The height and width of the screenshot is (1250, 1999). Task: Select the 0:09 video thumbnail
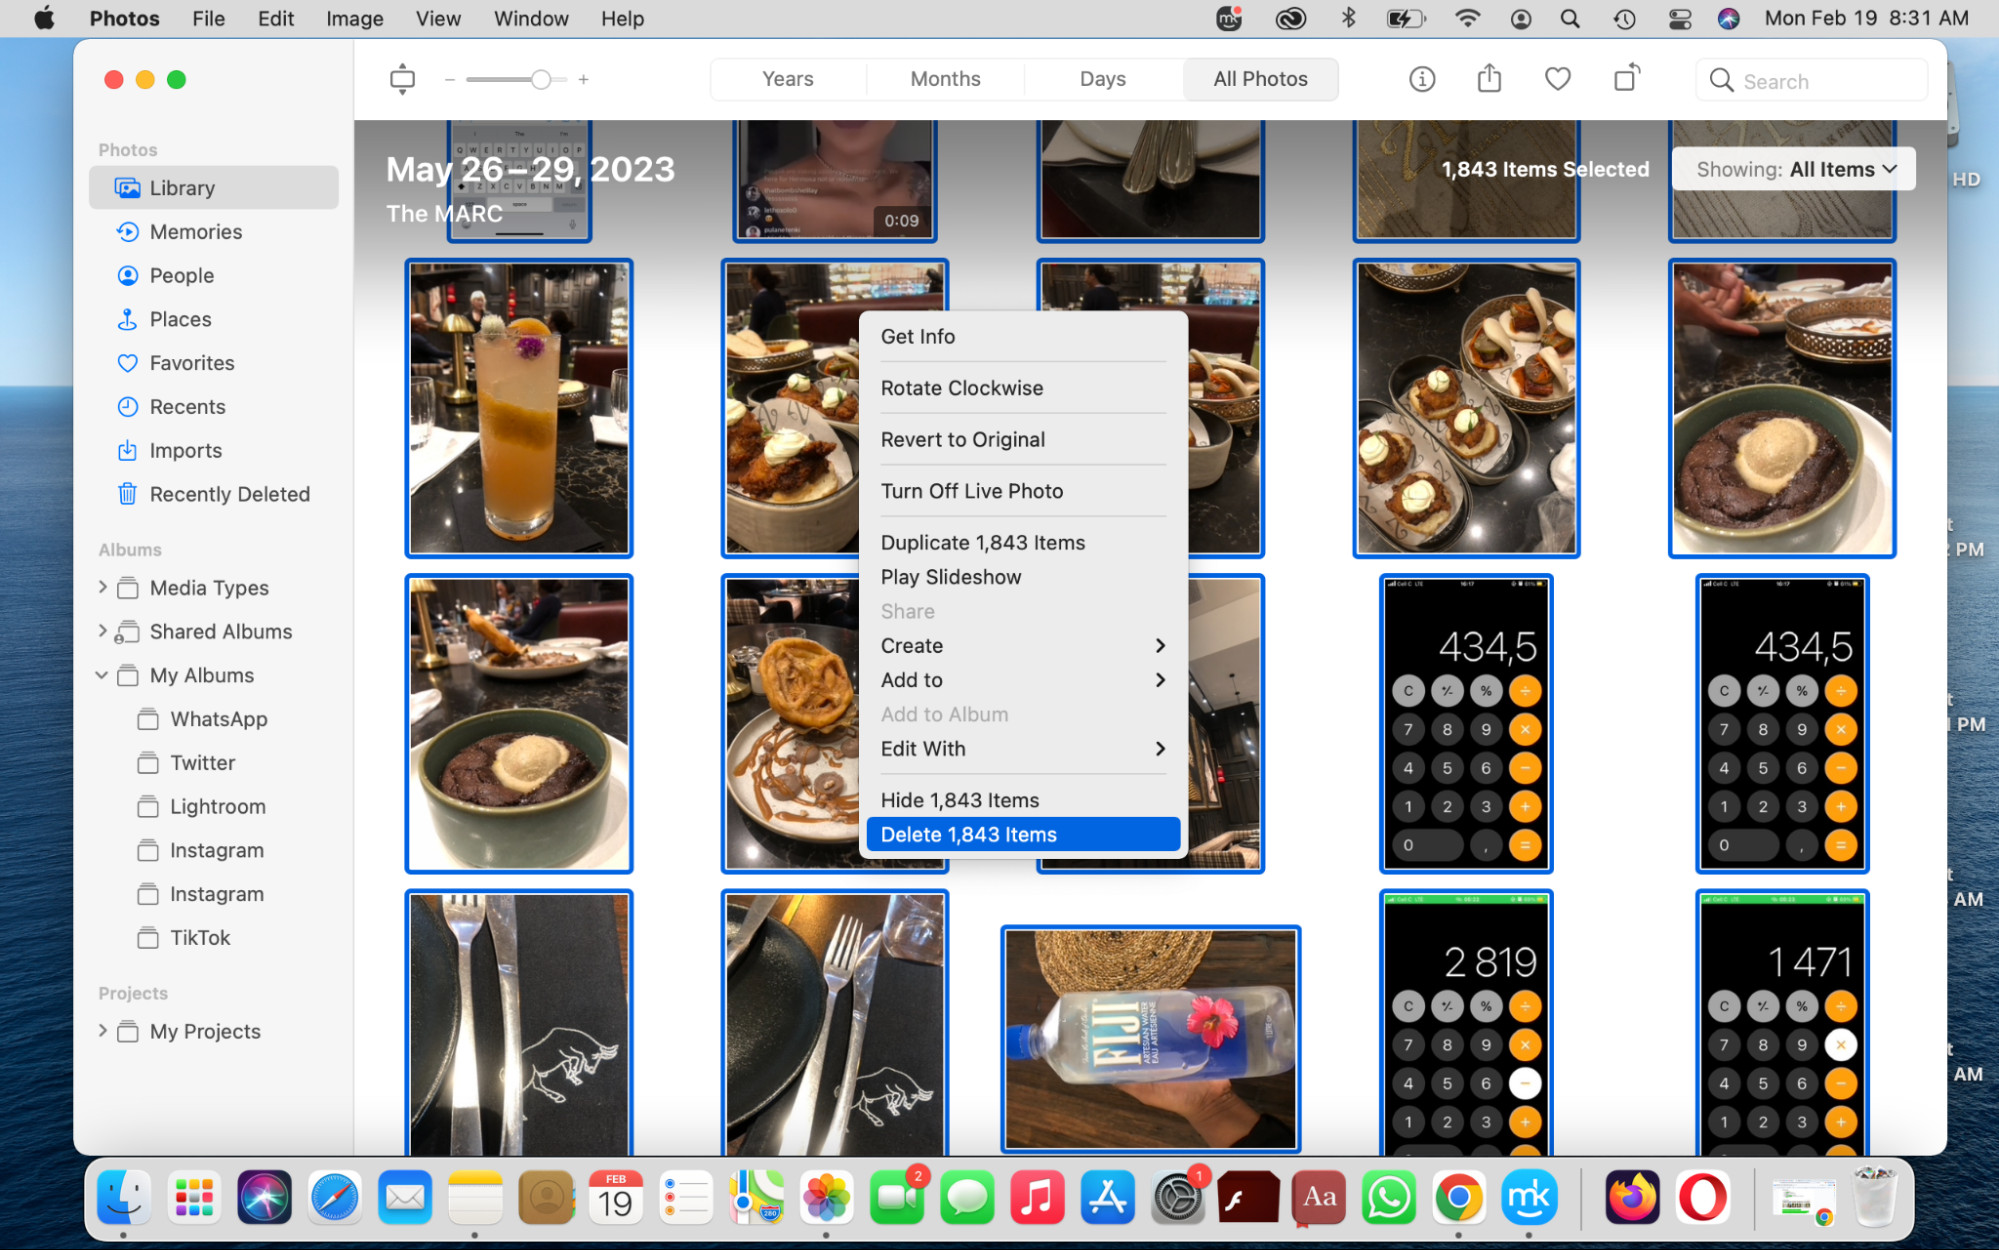coord(834,180)
